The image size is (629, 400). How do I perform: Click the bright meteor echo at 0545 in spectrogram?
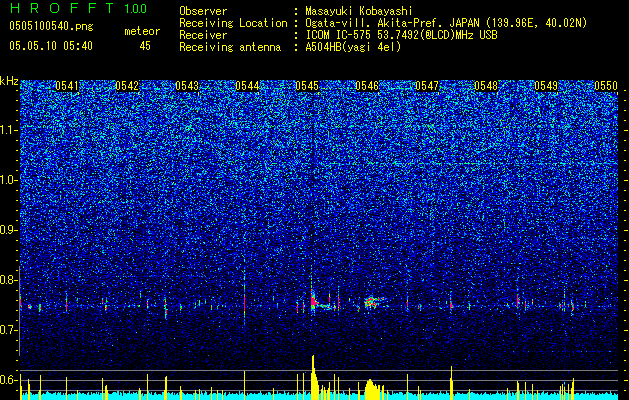coord(314,300)
